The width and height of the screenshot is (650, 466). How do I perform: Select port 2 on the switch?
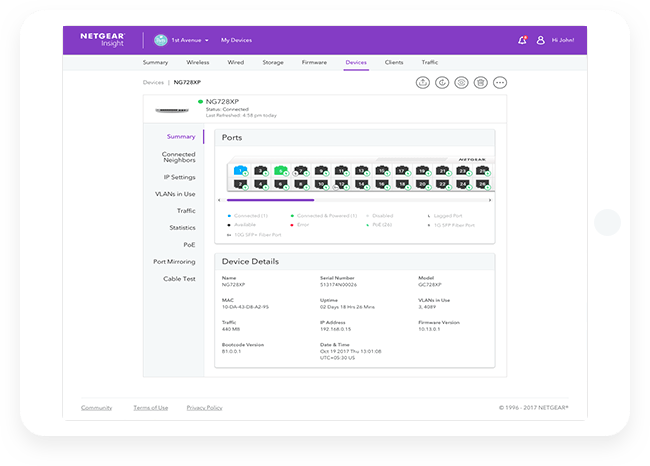click(240, 184)
